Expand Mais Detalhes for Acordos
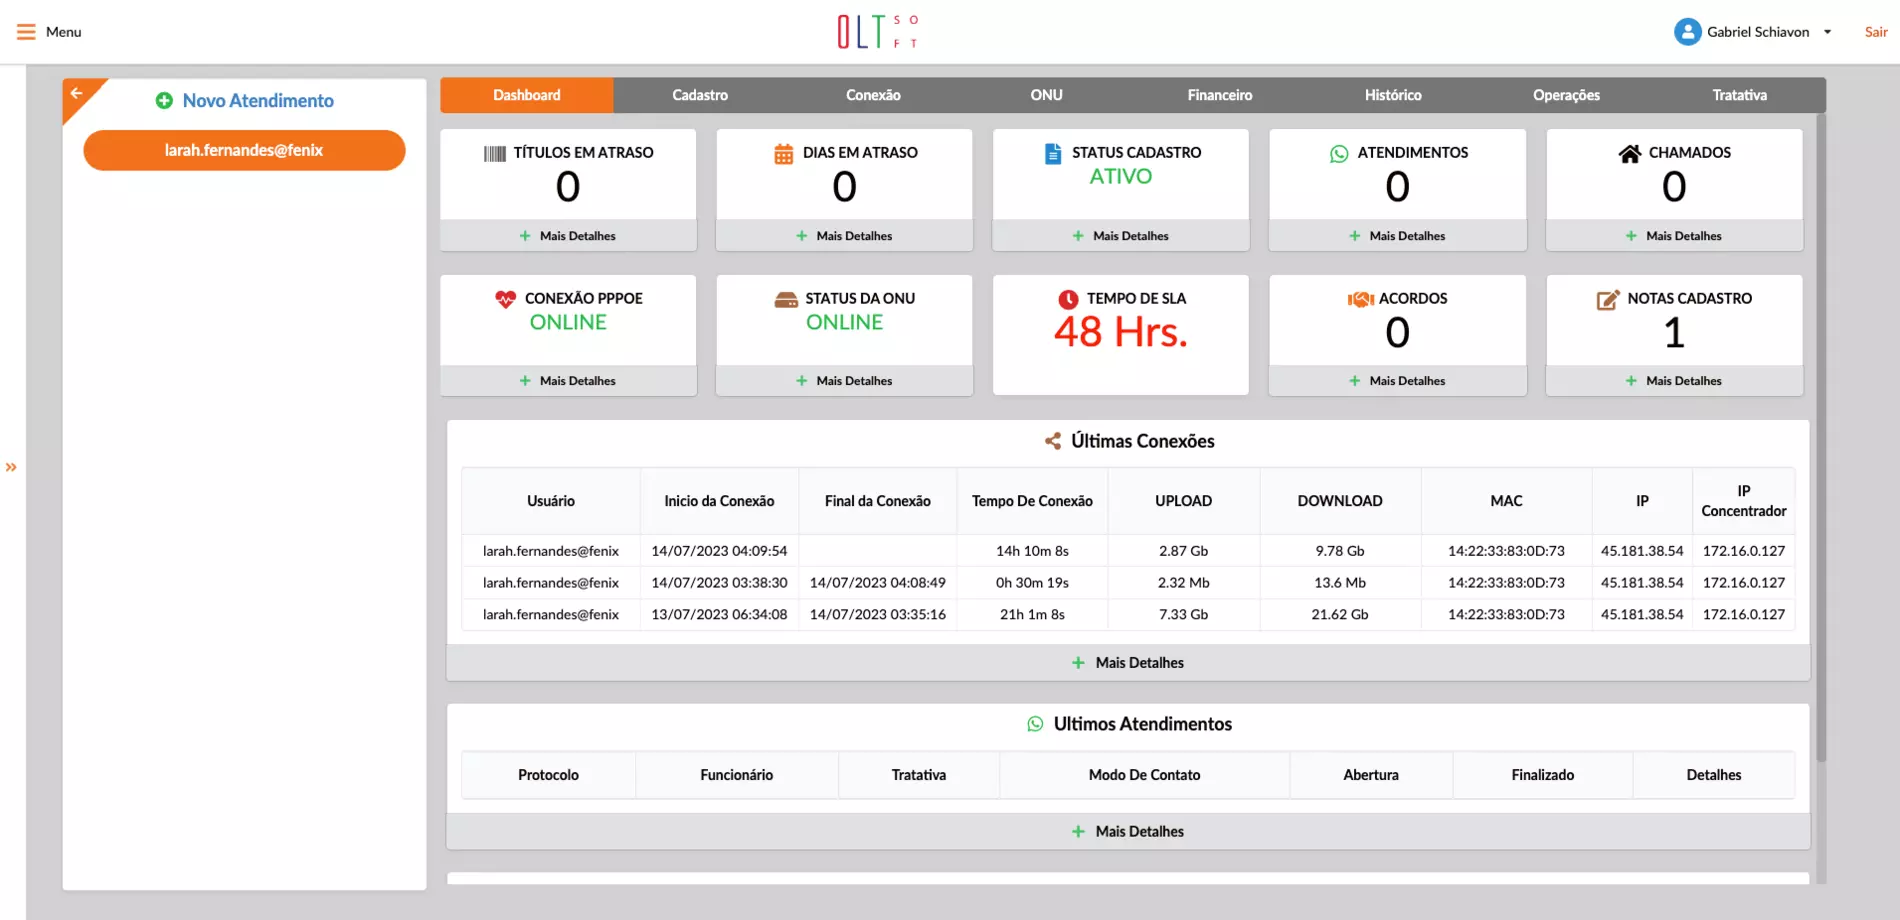 [x=1397, y=381]
